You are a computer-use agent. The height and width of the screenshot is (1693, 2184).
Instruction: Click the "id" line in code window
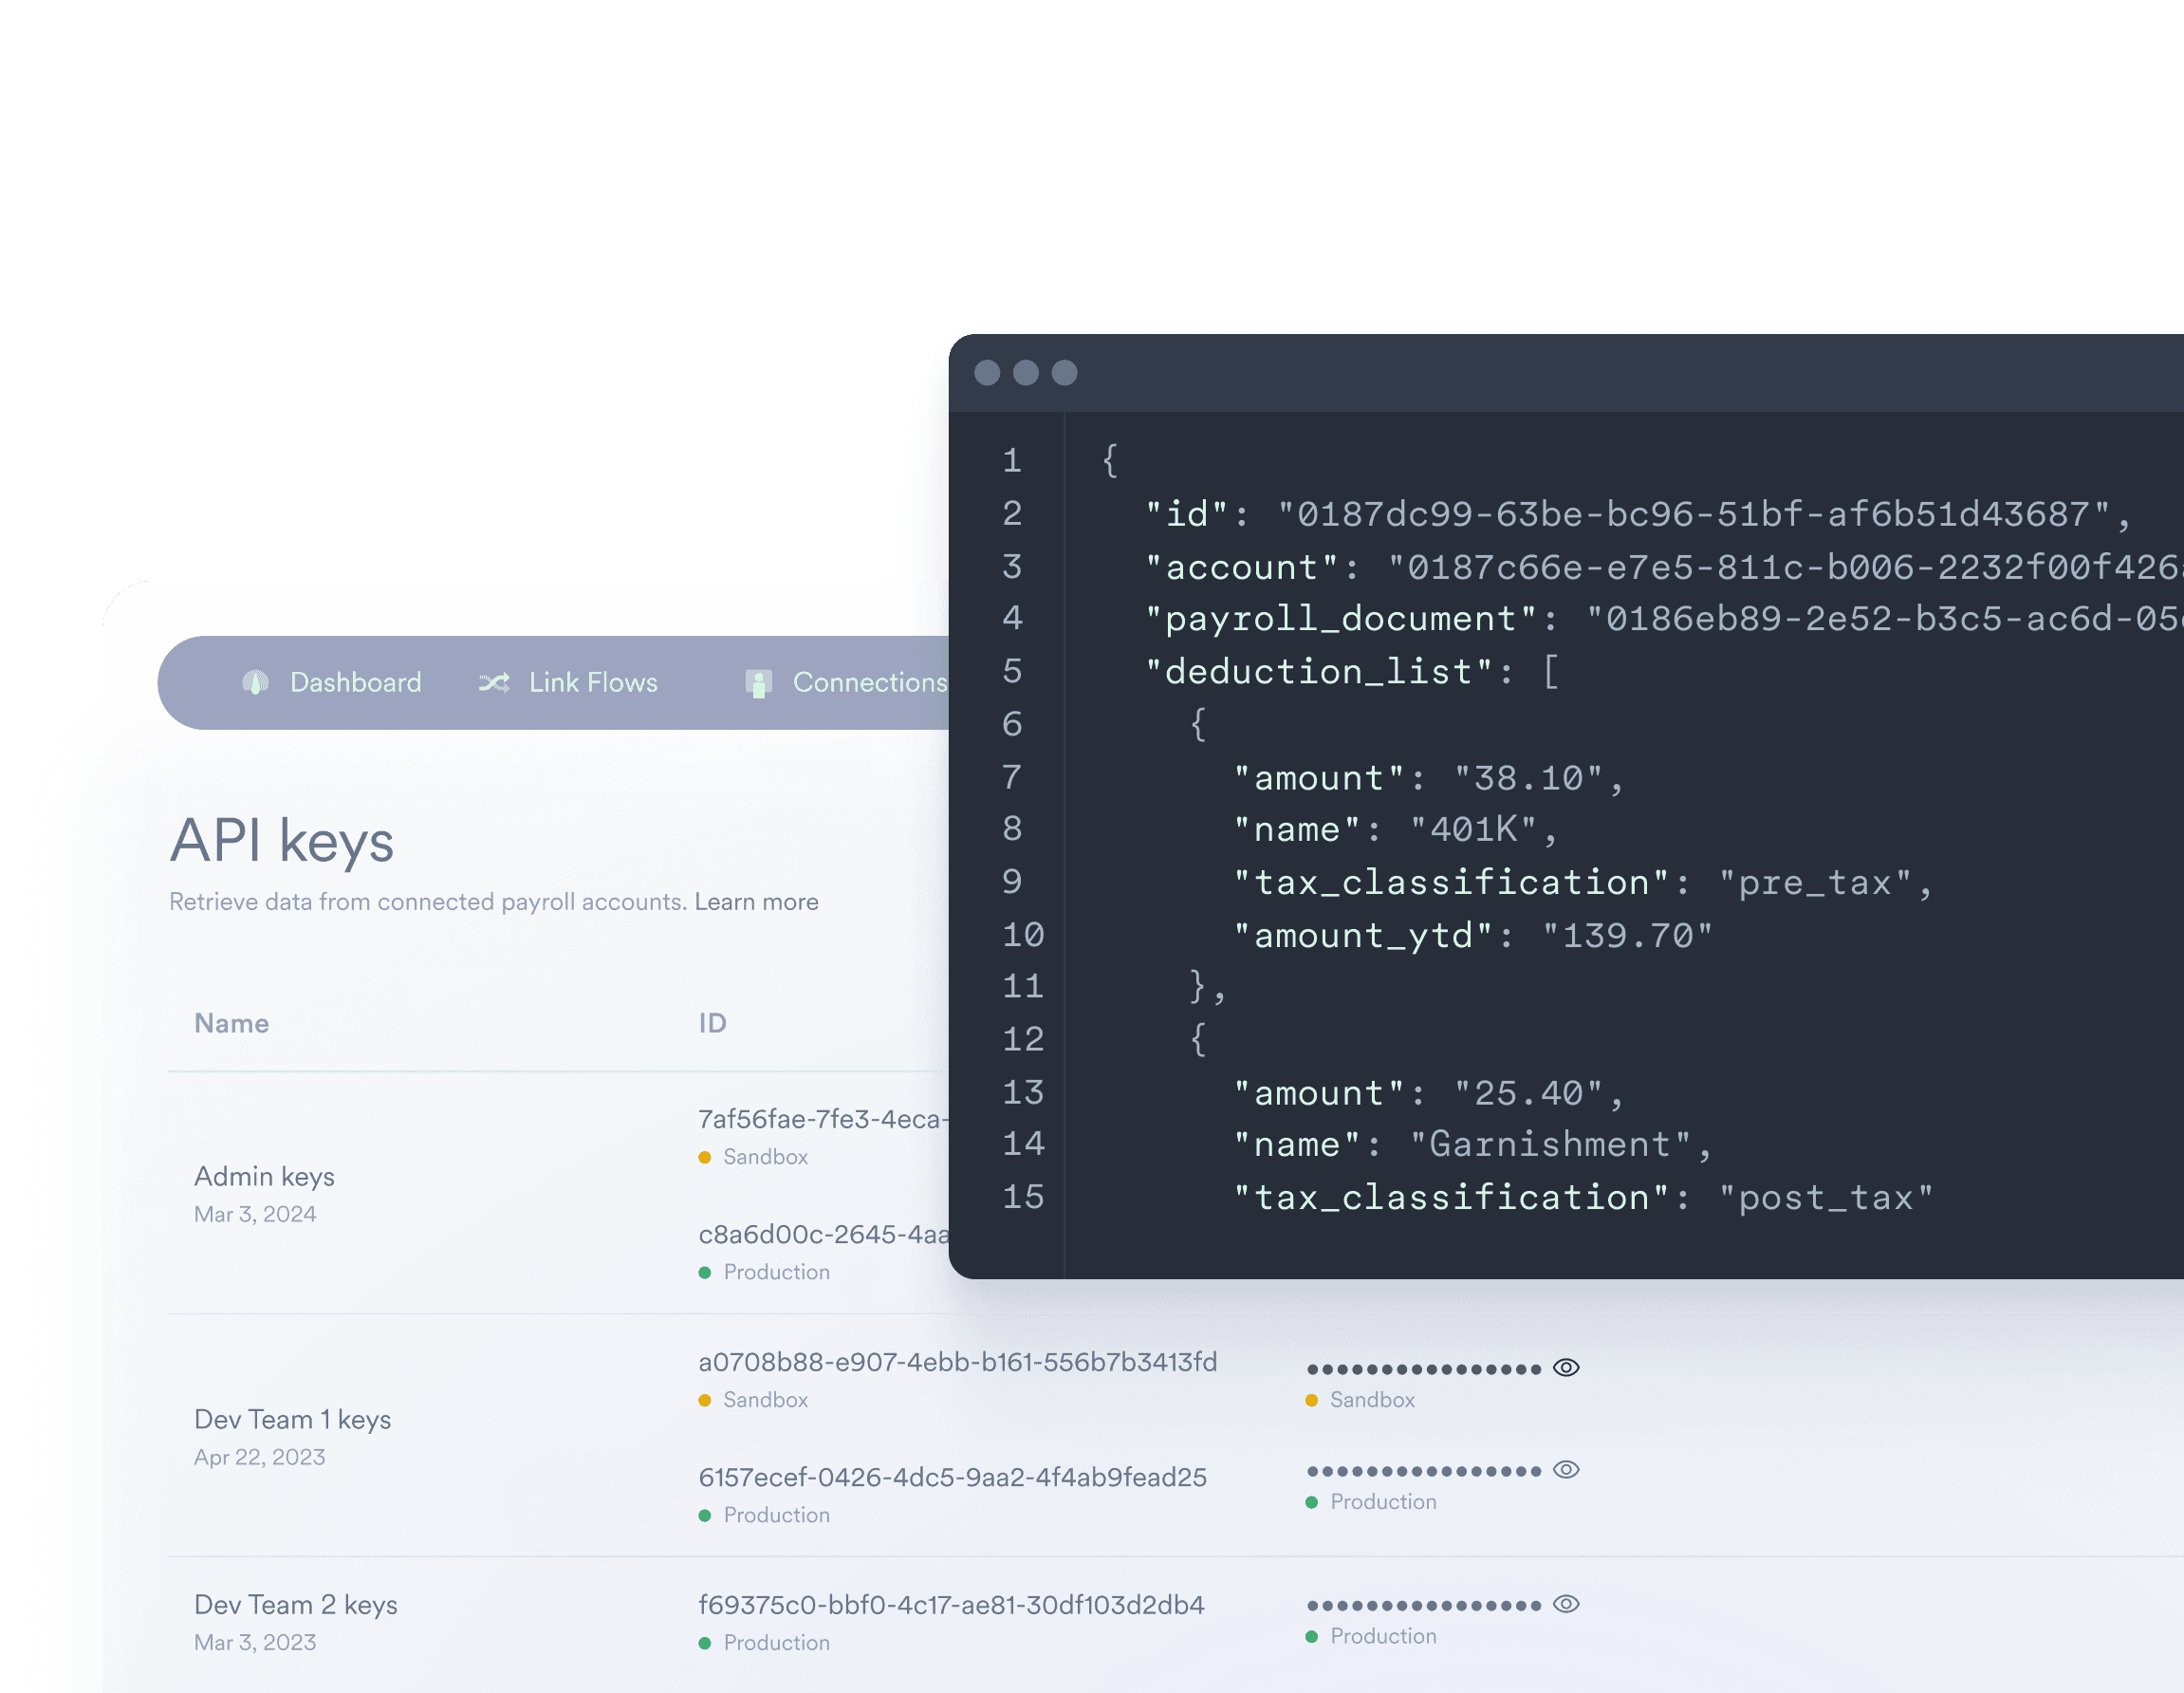coord(1638,514)
